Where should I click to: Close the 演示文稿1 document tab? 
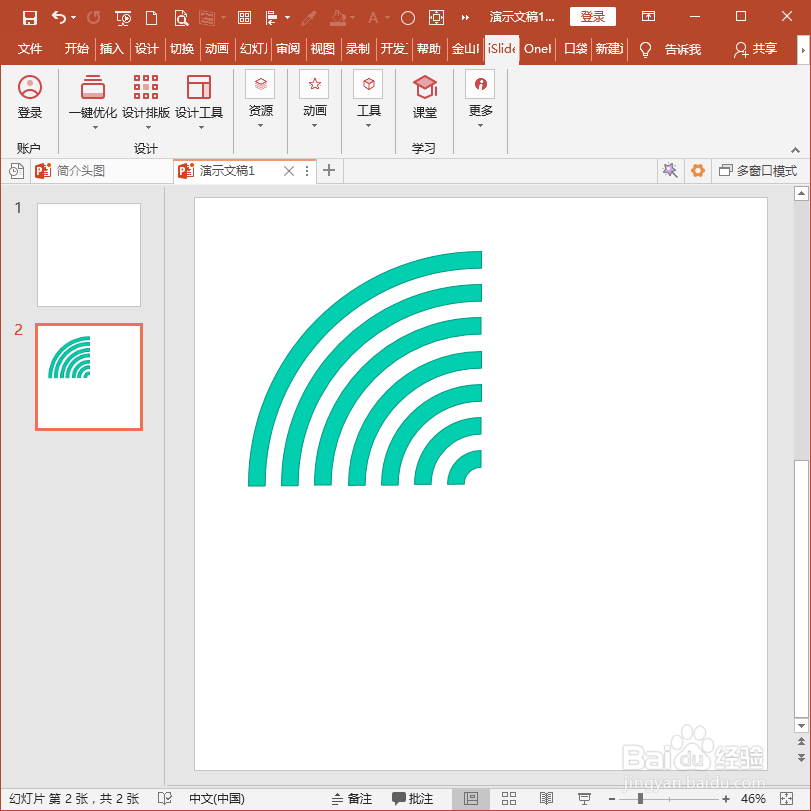(289, 171)
